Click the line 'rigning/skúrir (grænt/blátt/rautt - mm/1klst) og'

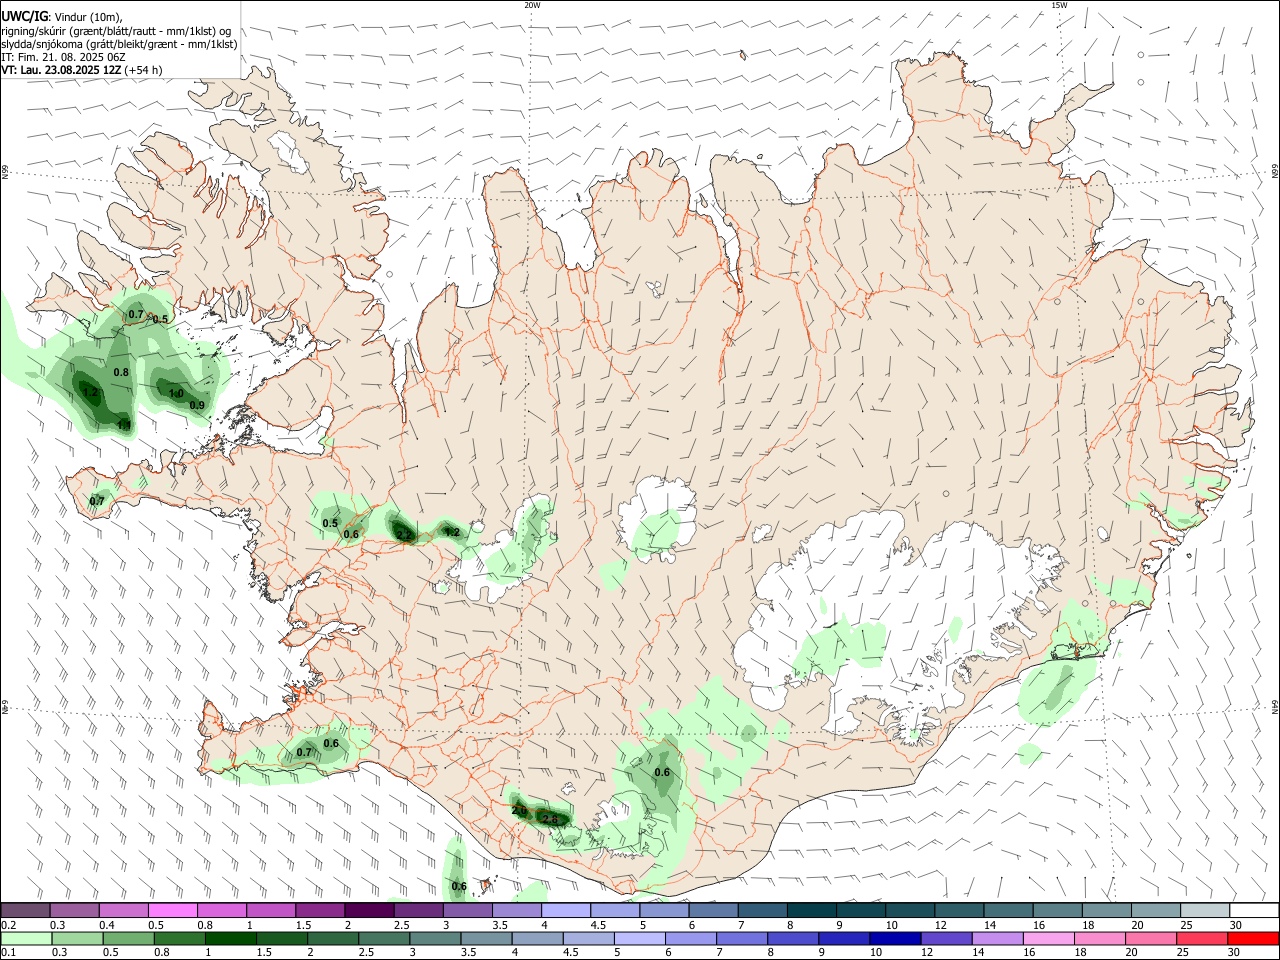115,30
